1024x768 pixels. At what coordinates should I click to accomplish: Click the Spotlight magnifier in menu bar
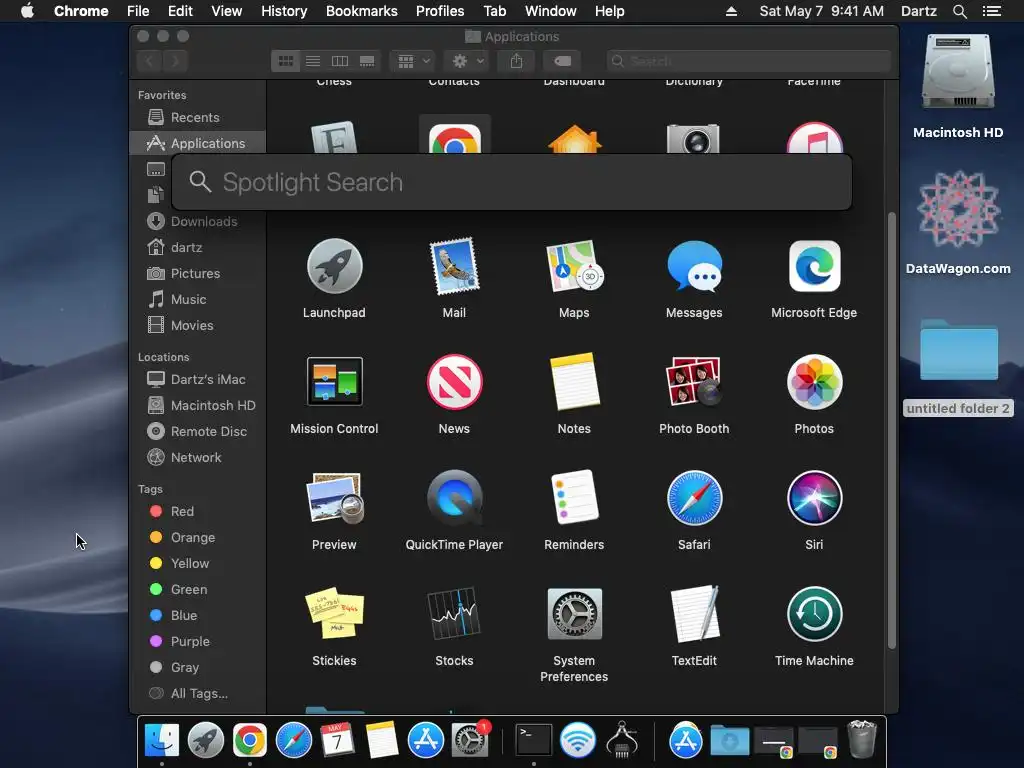959,11
